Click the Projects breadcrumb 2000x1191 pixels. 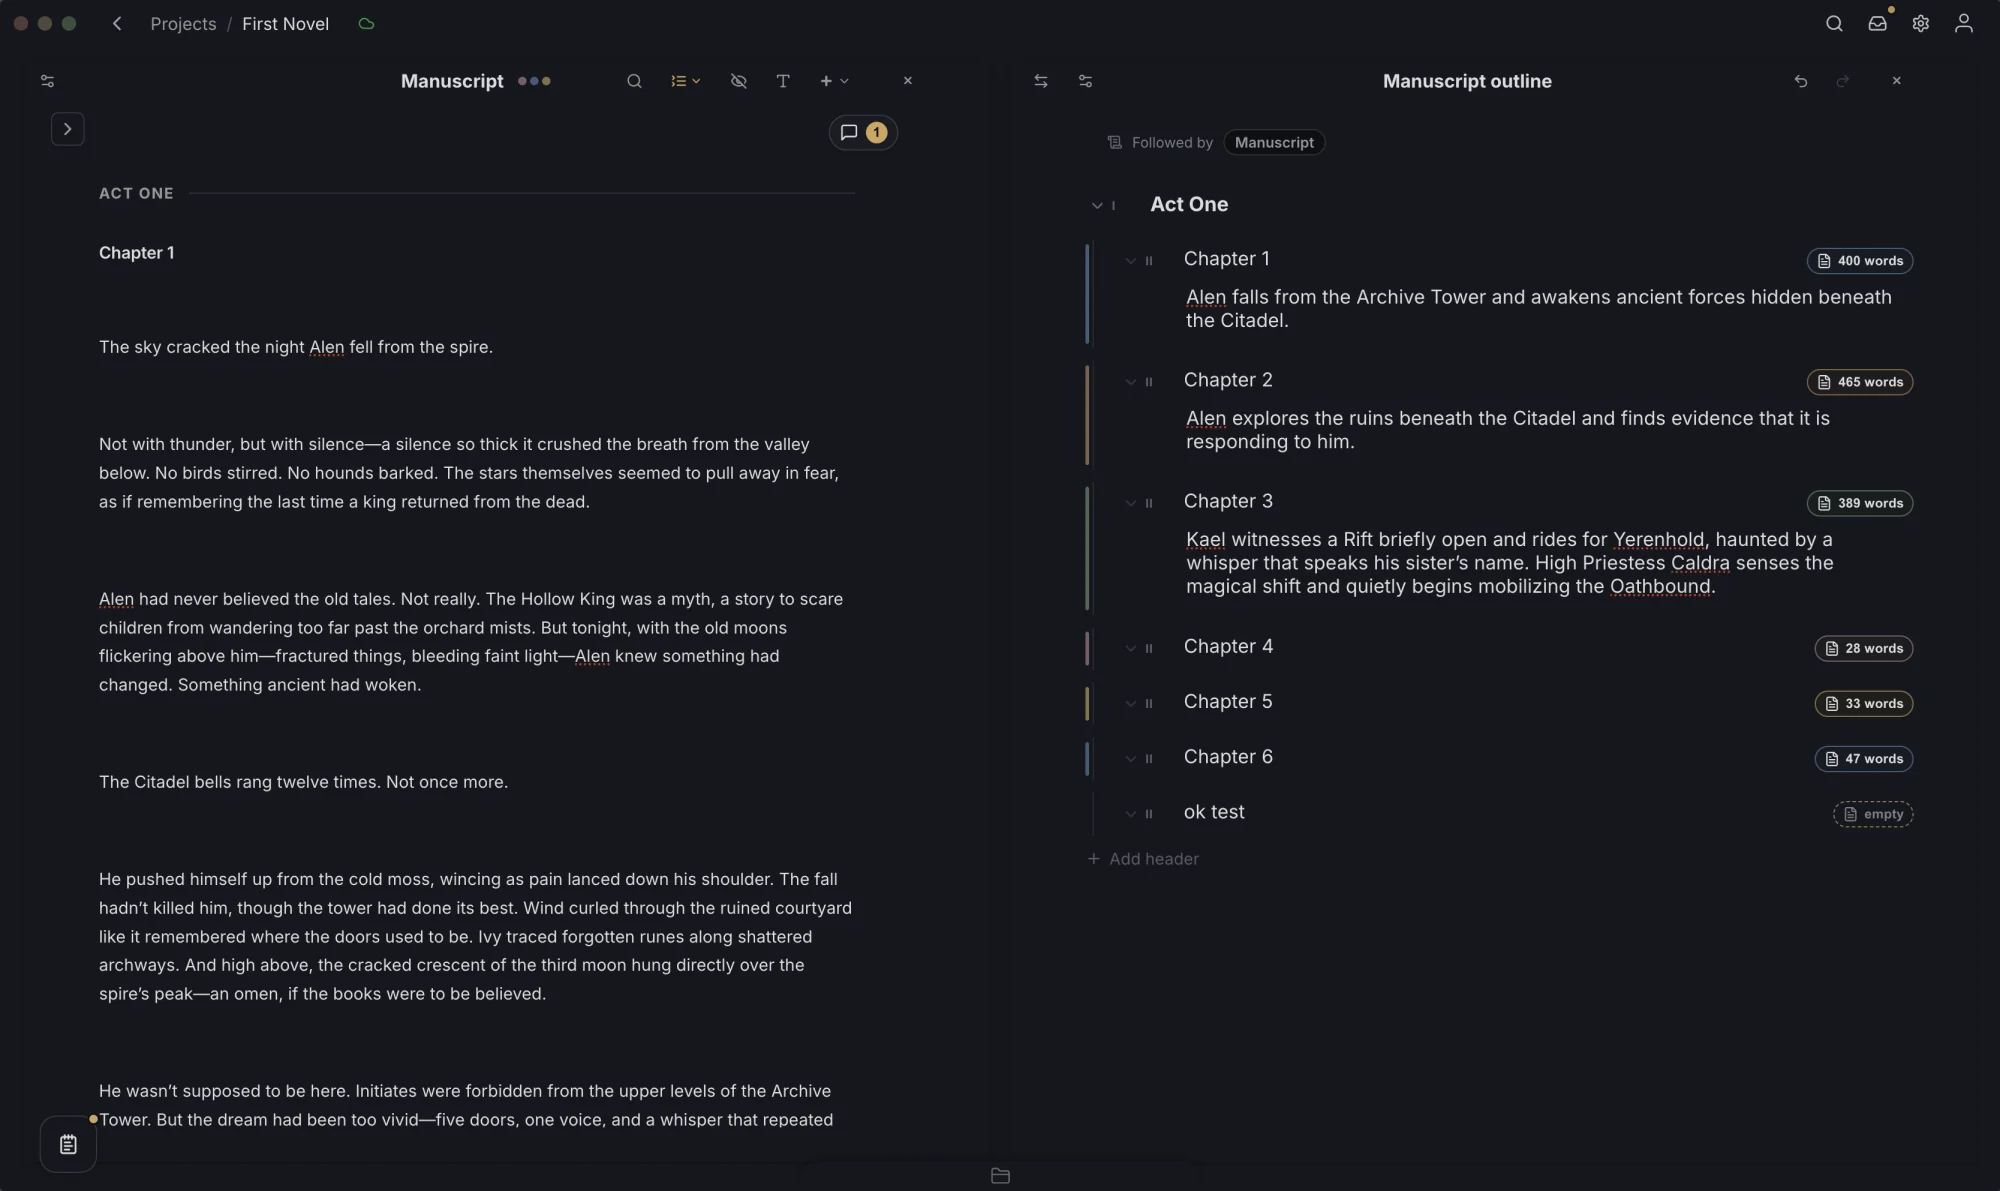click(183, 24)
